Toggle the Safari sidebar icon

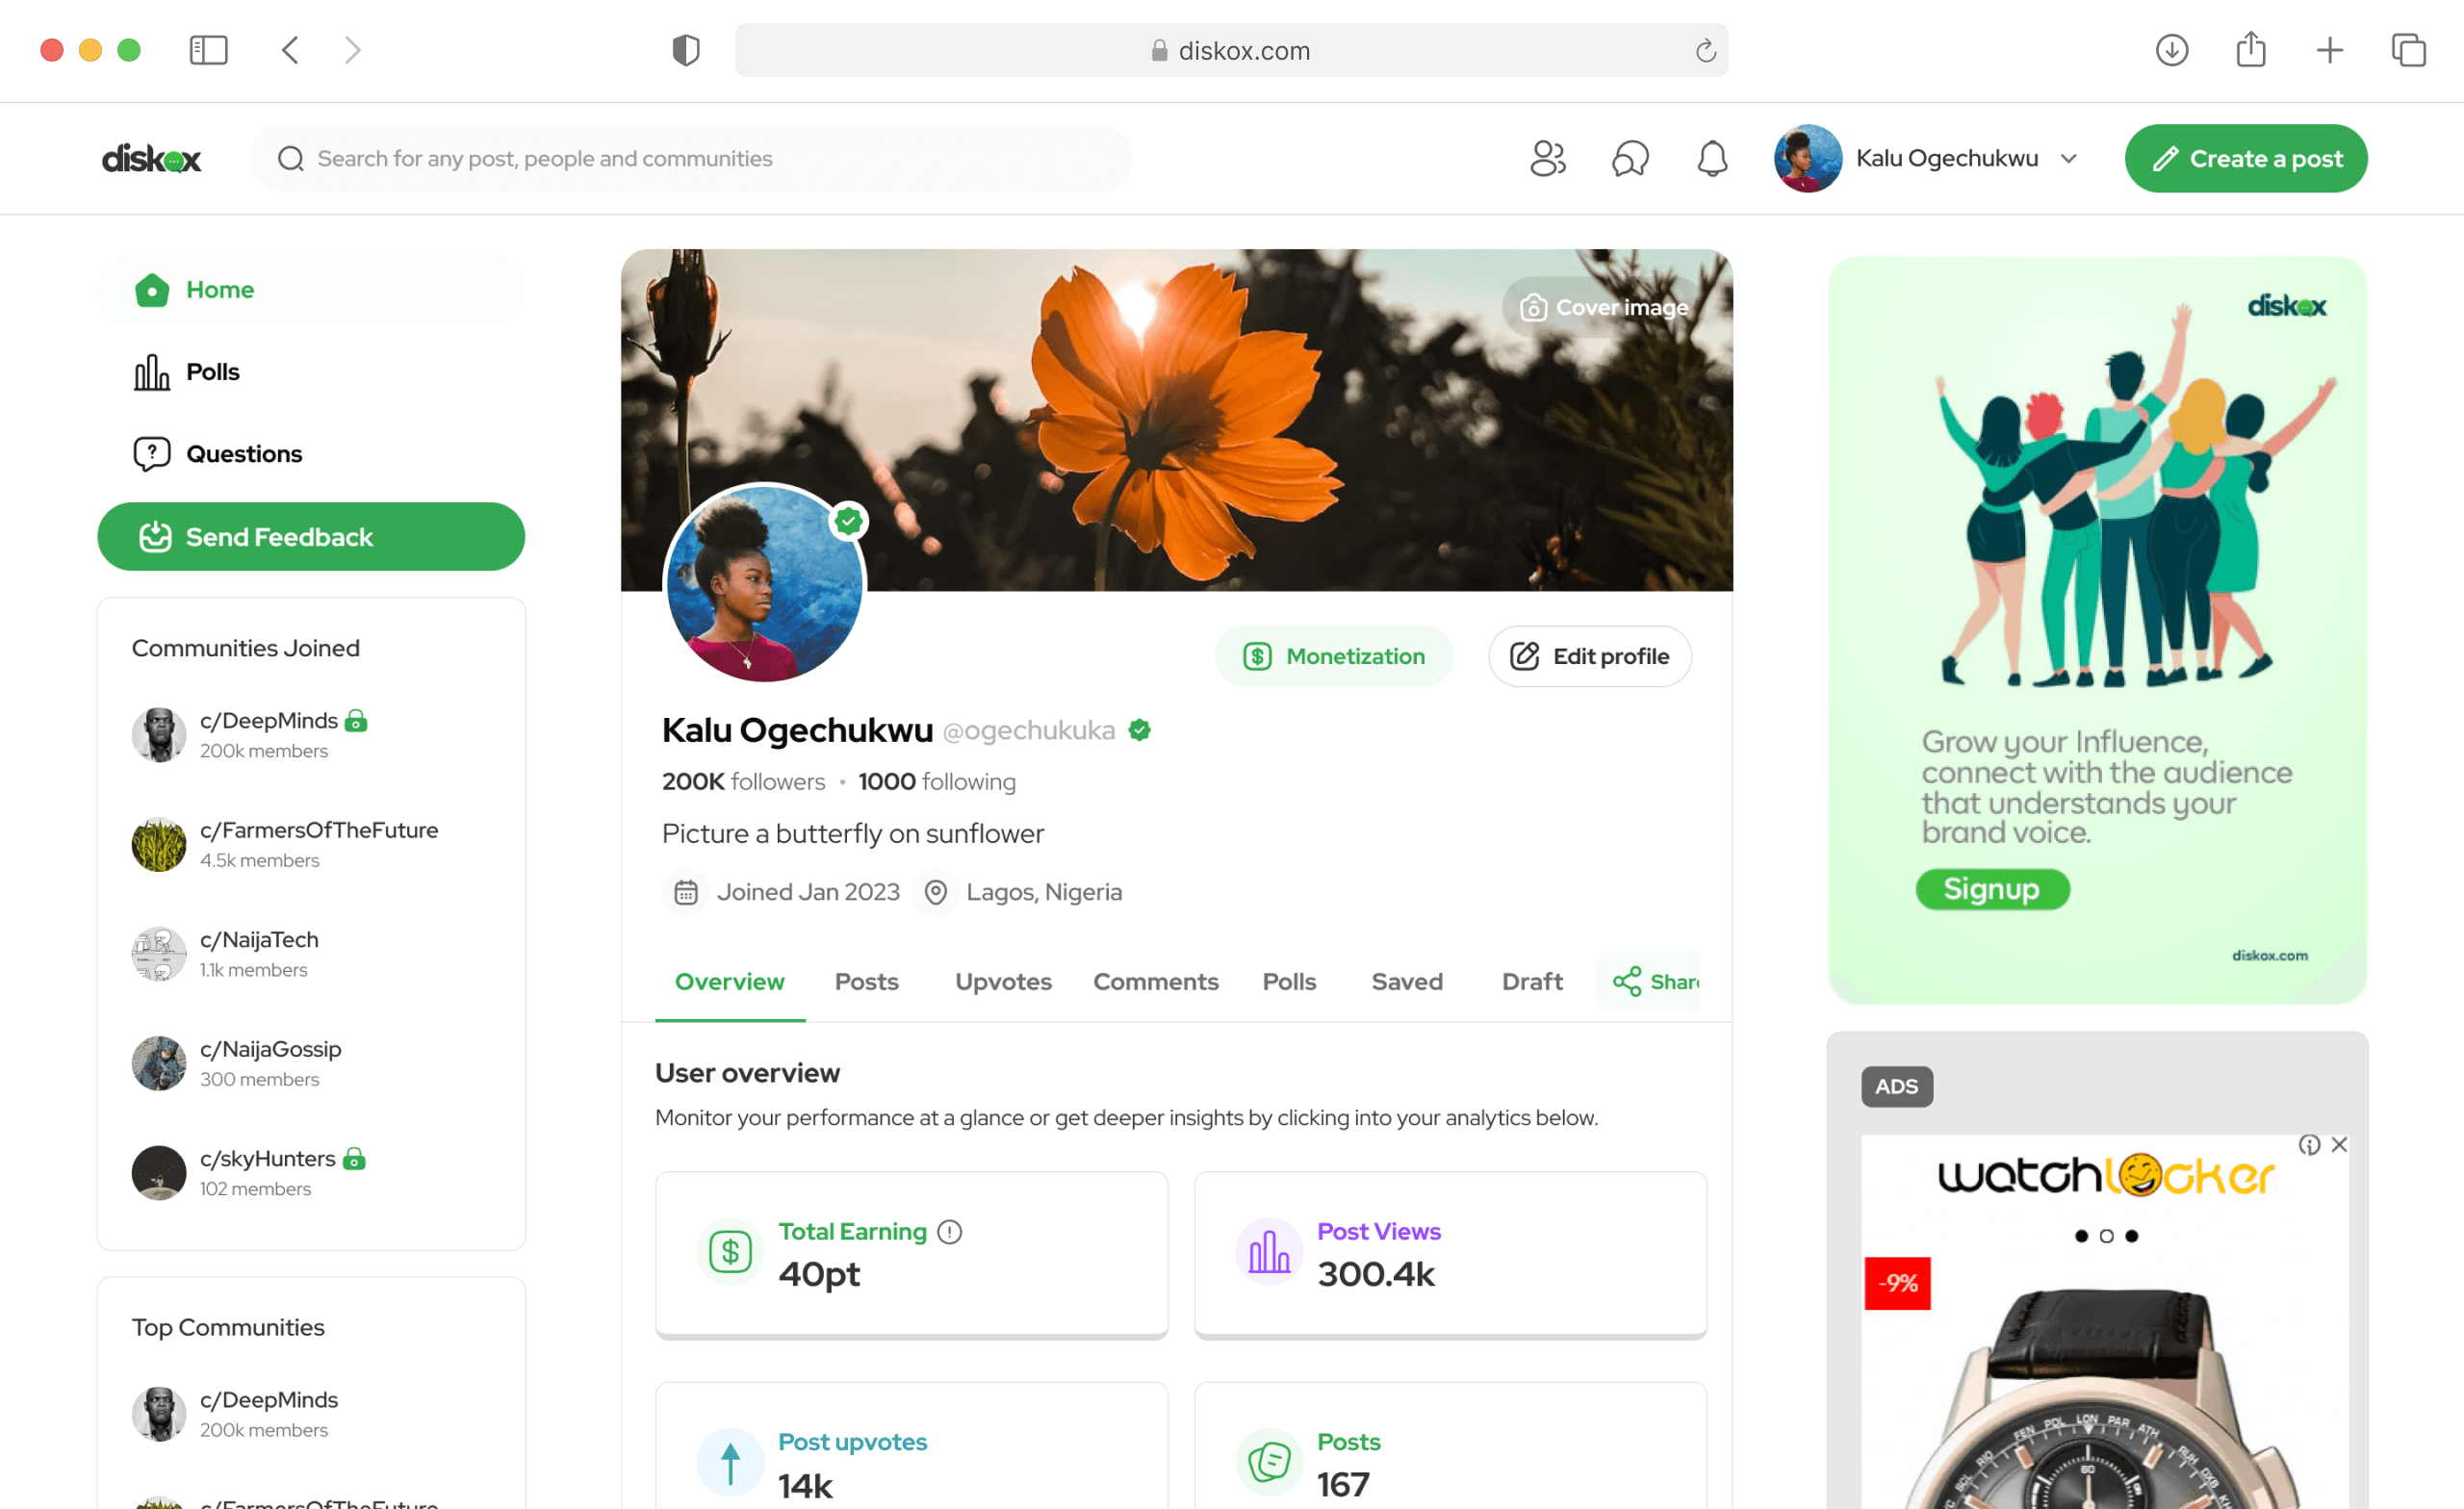tap(208, 50)
